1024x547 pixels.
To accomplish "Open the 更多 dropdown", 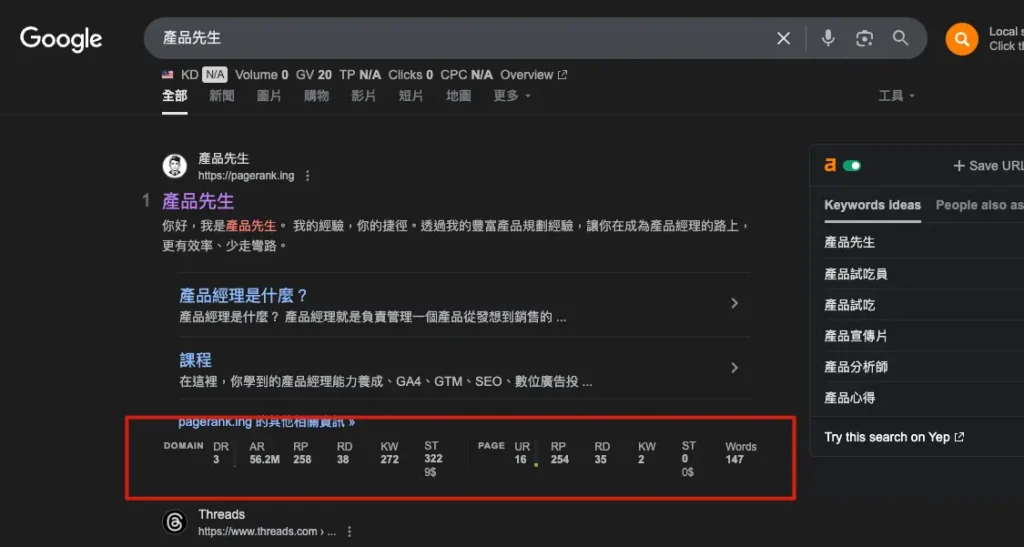I will (512, 96).
